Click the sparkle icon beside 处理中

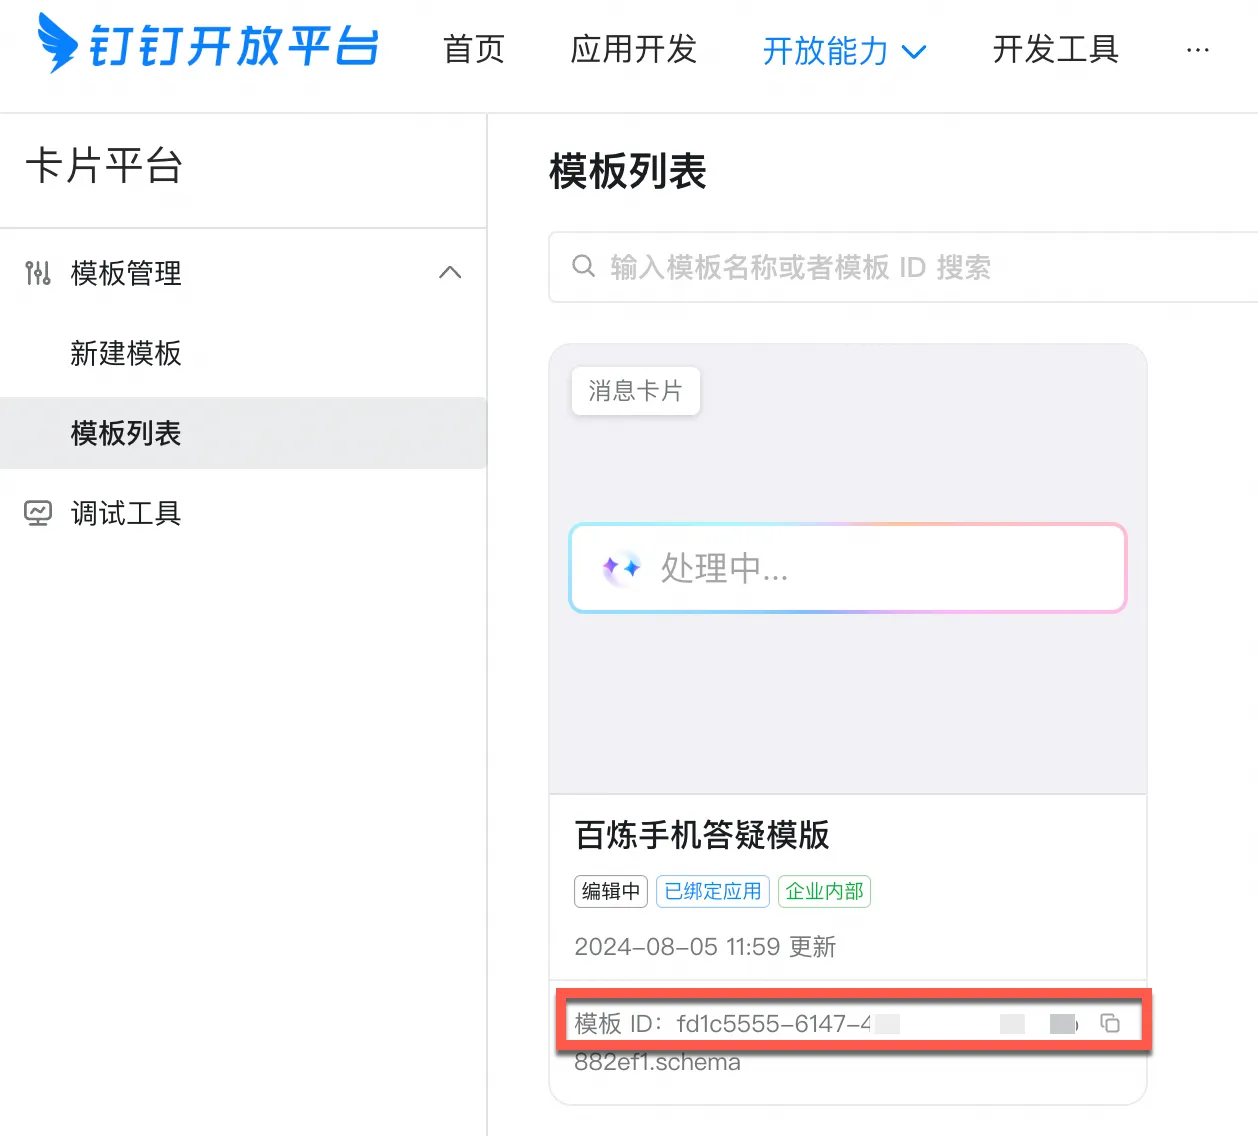pos(621,568)
